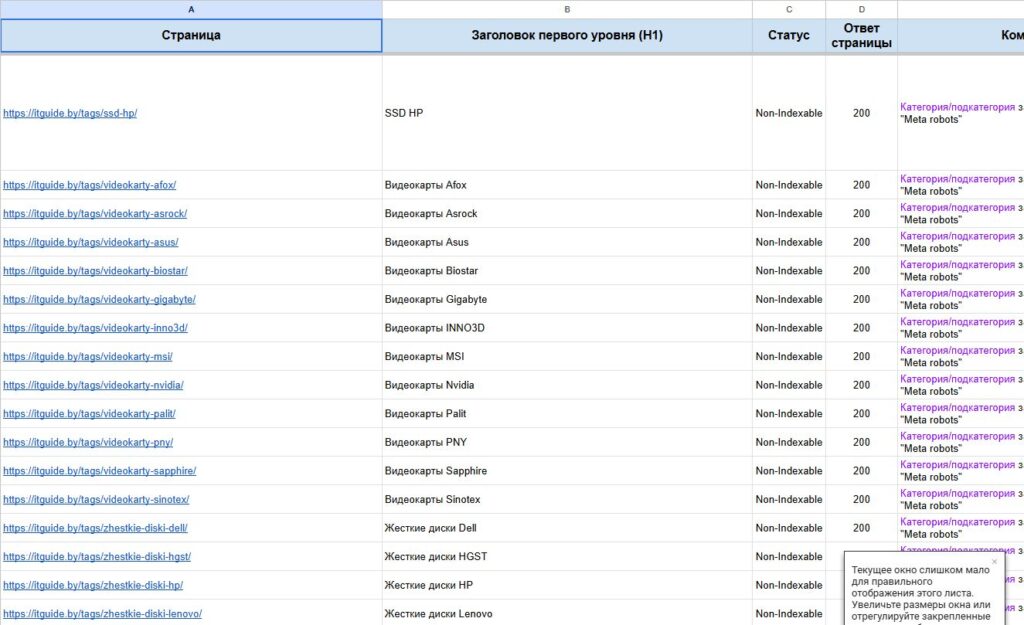Screen dimensions: 1024x625
Task: Click the Non-Indexable status in SSD HP row
Action: pyautogui.click(x=789, y=113)
